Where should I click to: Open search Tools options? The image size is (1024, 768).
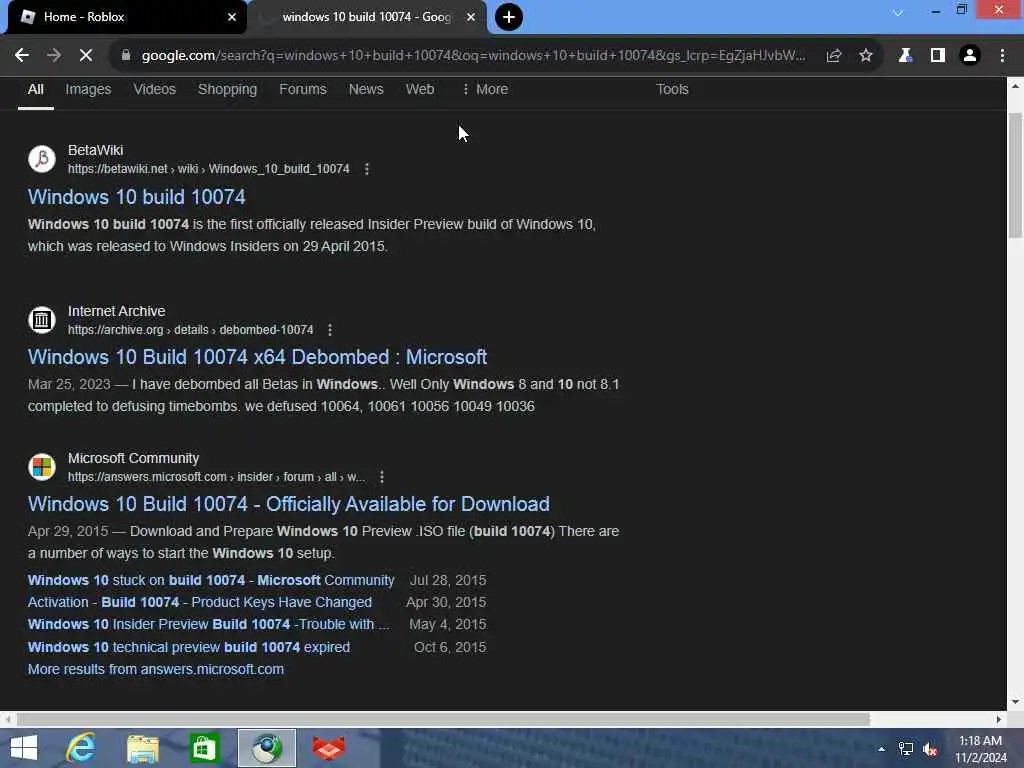point(672,89)
